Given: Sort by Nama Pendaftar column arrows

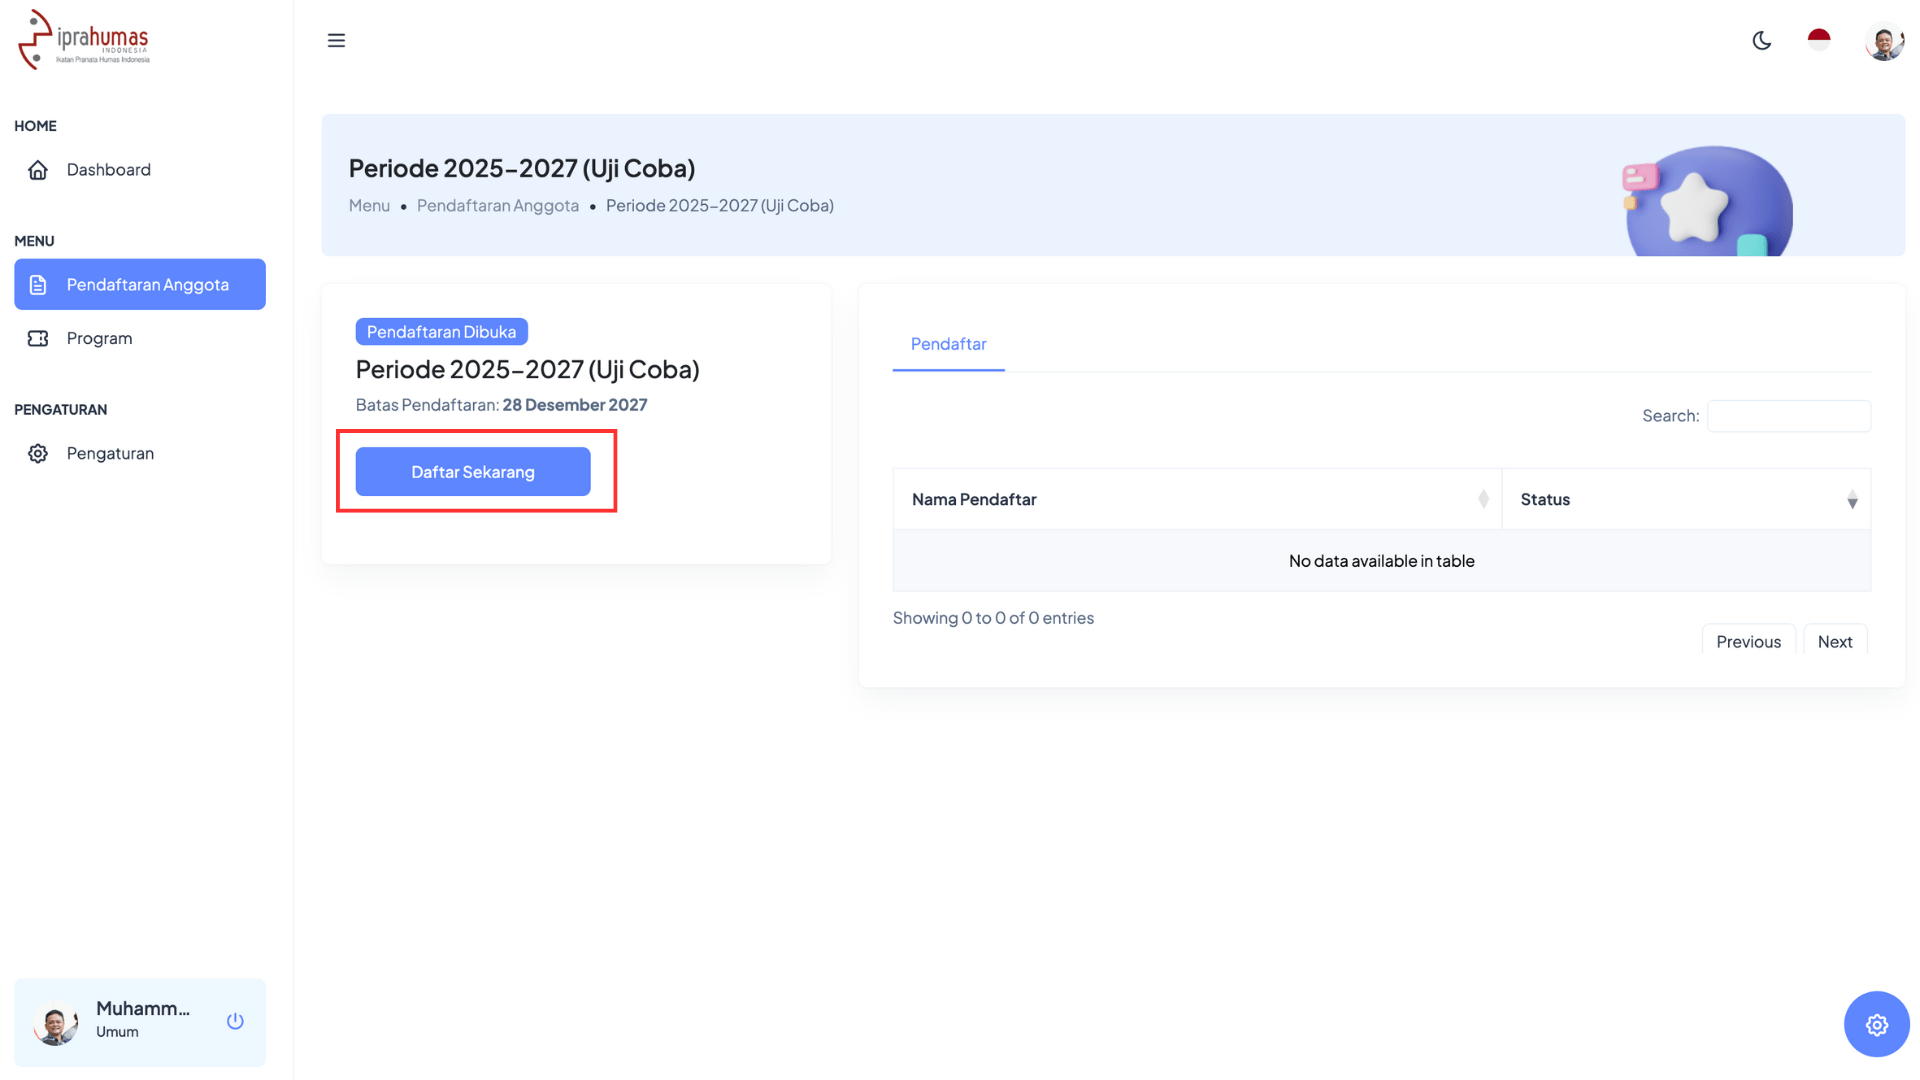Looking at the screenshot, I should click(1483, 500).
